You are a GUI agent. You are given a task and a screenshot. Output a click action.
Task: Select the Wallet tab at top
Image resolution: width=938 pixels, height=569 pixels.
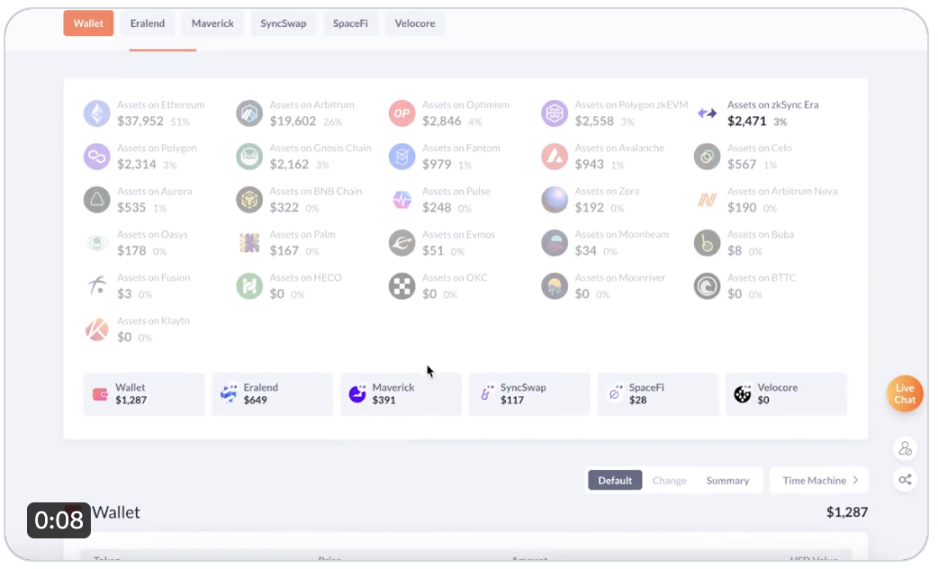coord(89,23)
